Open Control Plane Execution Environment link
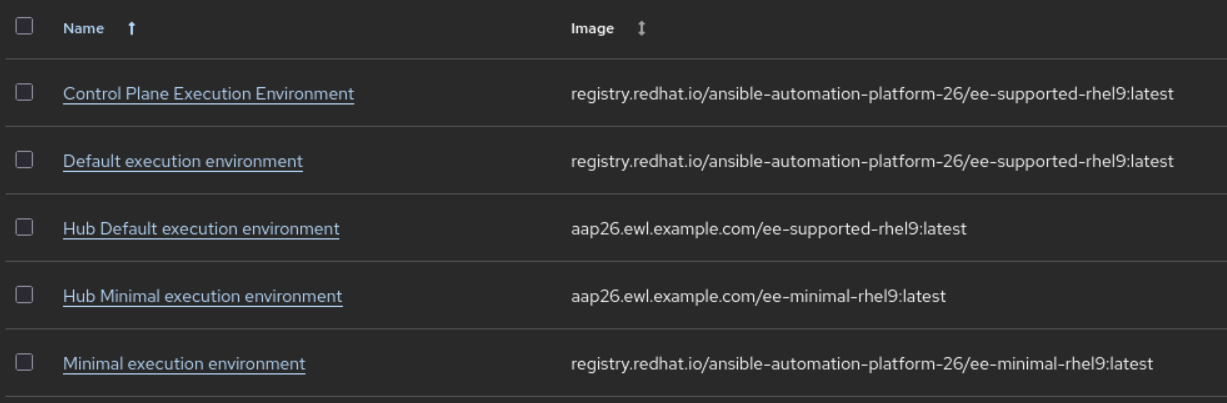This screenshot has height=403, width=1227. click(208, 94)
